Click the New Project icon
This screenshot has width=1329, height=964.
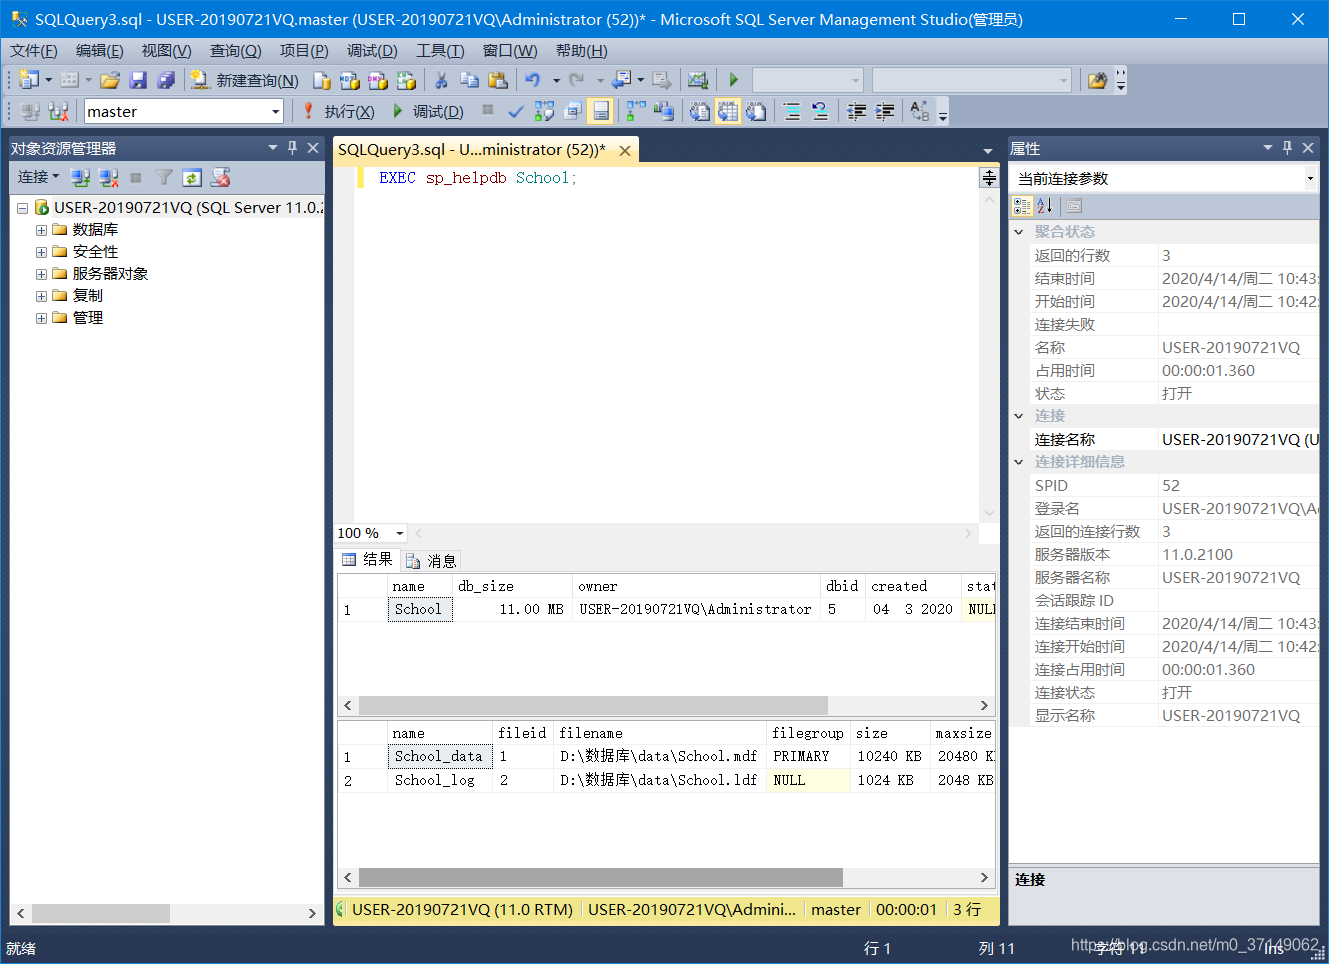click(x=29, y=80)
